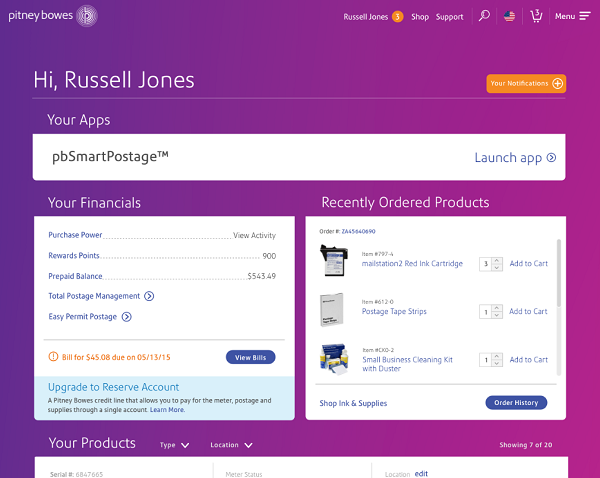The image size is (600, 478).
Task: Expand the Location filter dropdown
Action: 232,445
